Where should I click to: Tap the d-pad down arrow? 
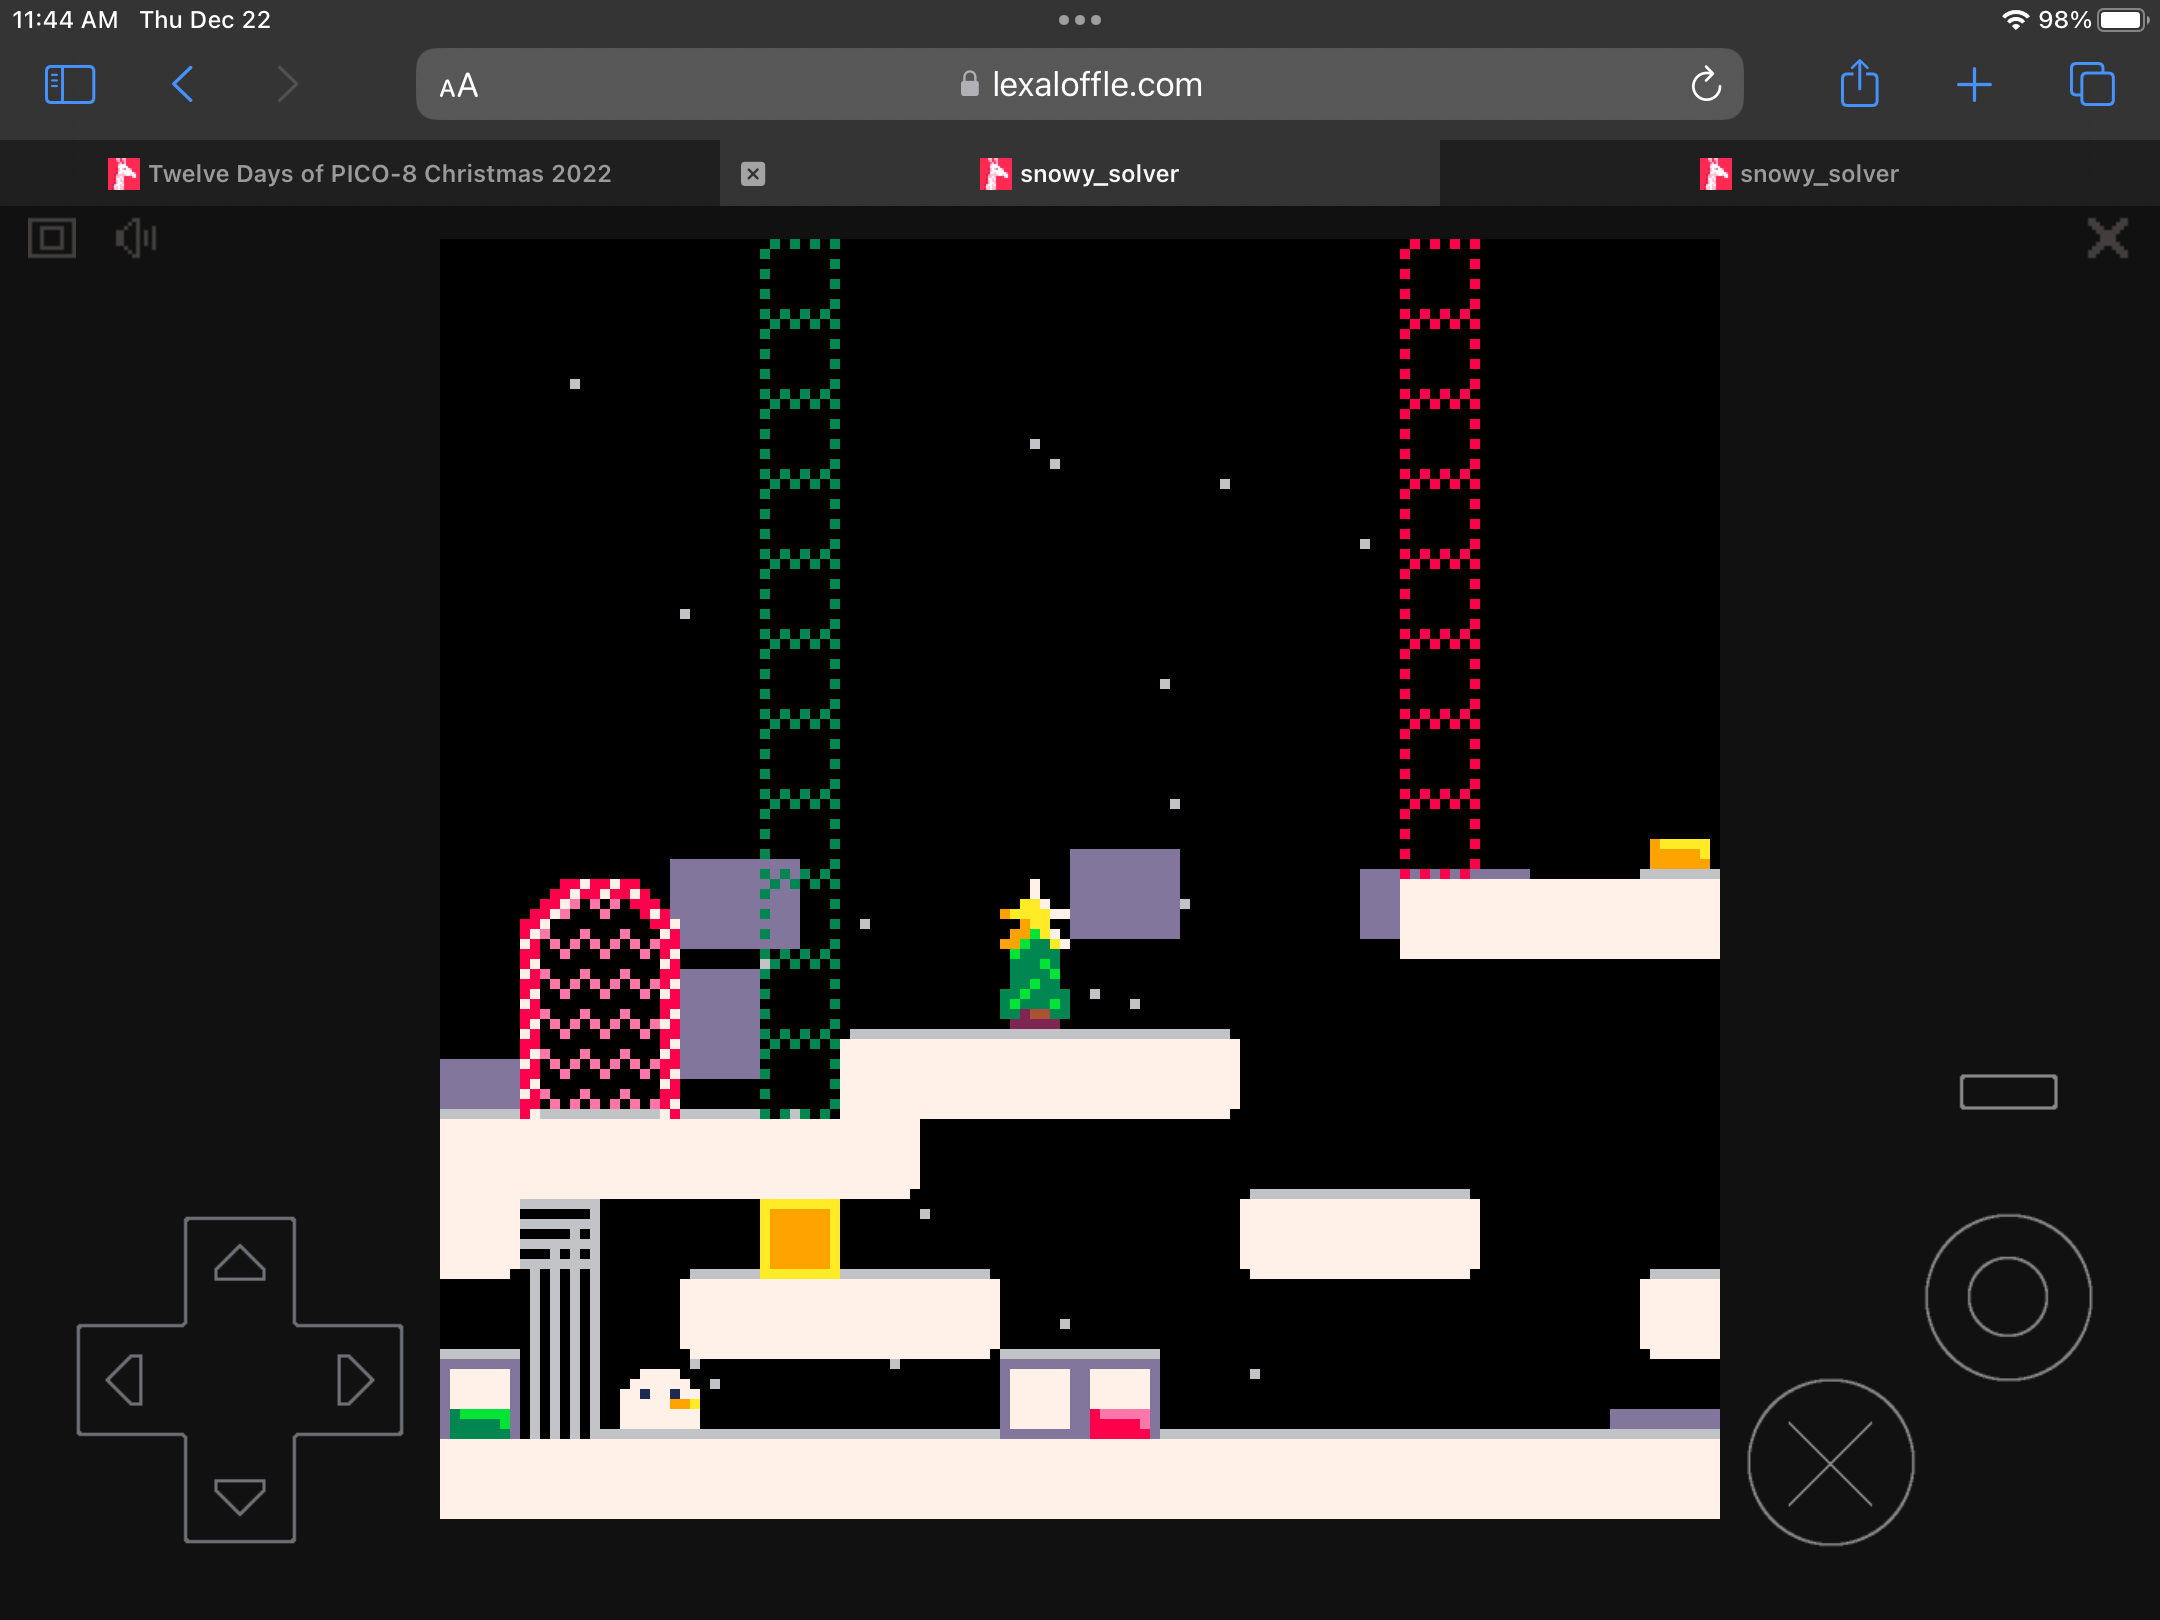(x=240, y=1496)
